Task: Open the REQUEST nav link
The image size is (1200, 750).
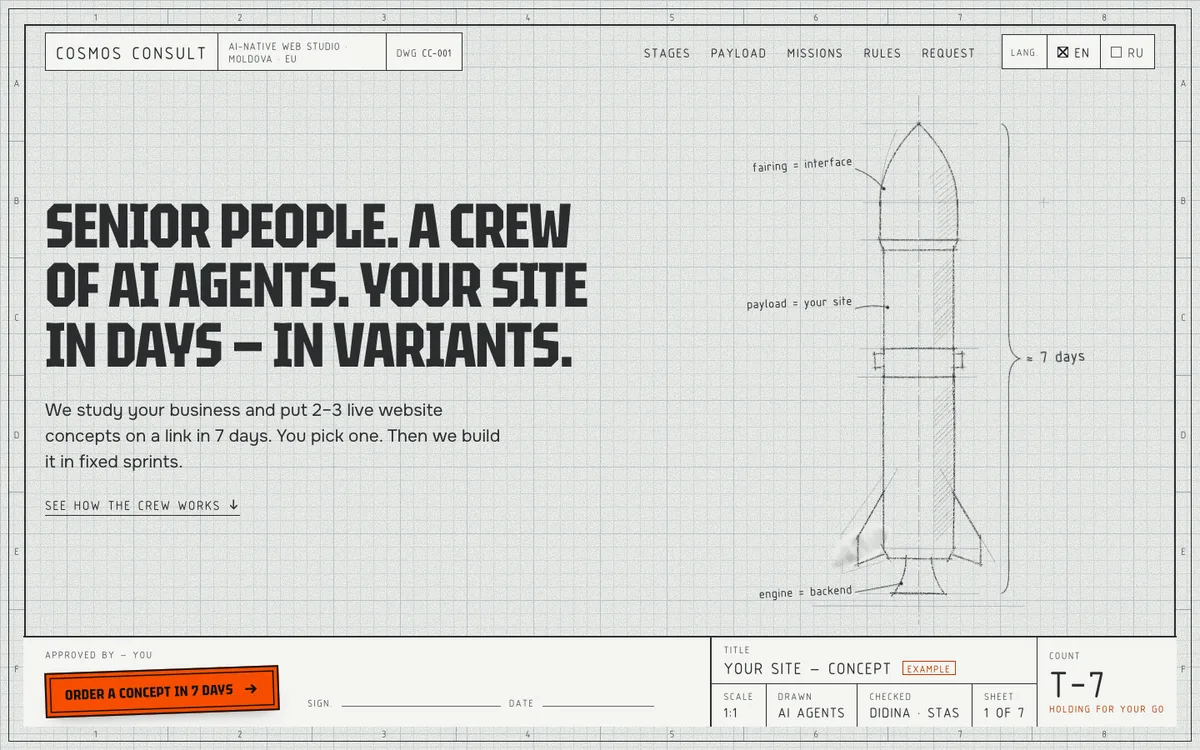Action: (x=948, y=53)
